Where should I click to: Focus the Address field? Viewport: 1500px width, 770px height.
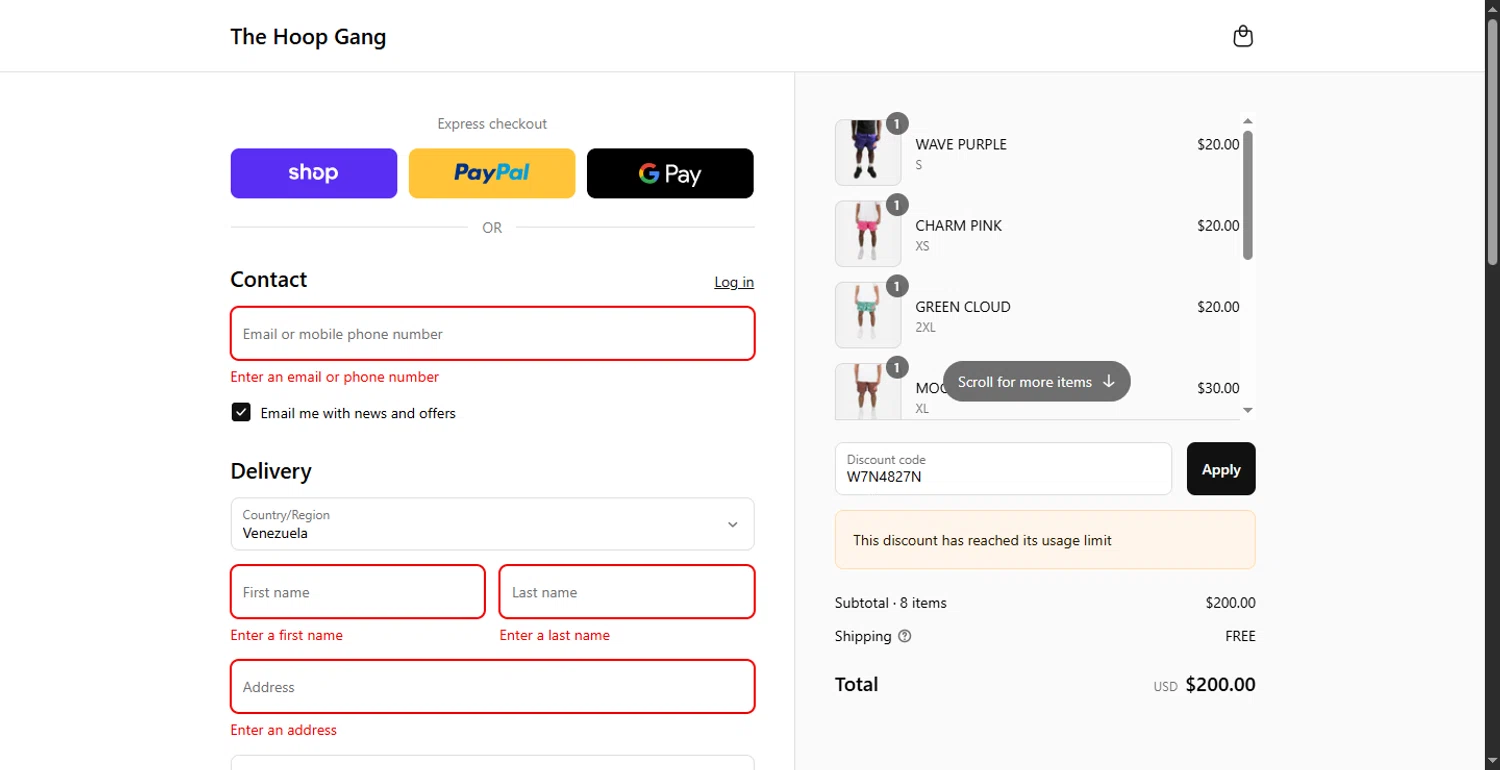click(492, 687)
